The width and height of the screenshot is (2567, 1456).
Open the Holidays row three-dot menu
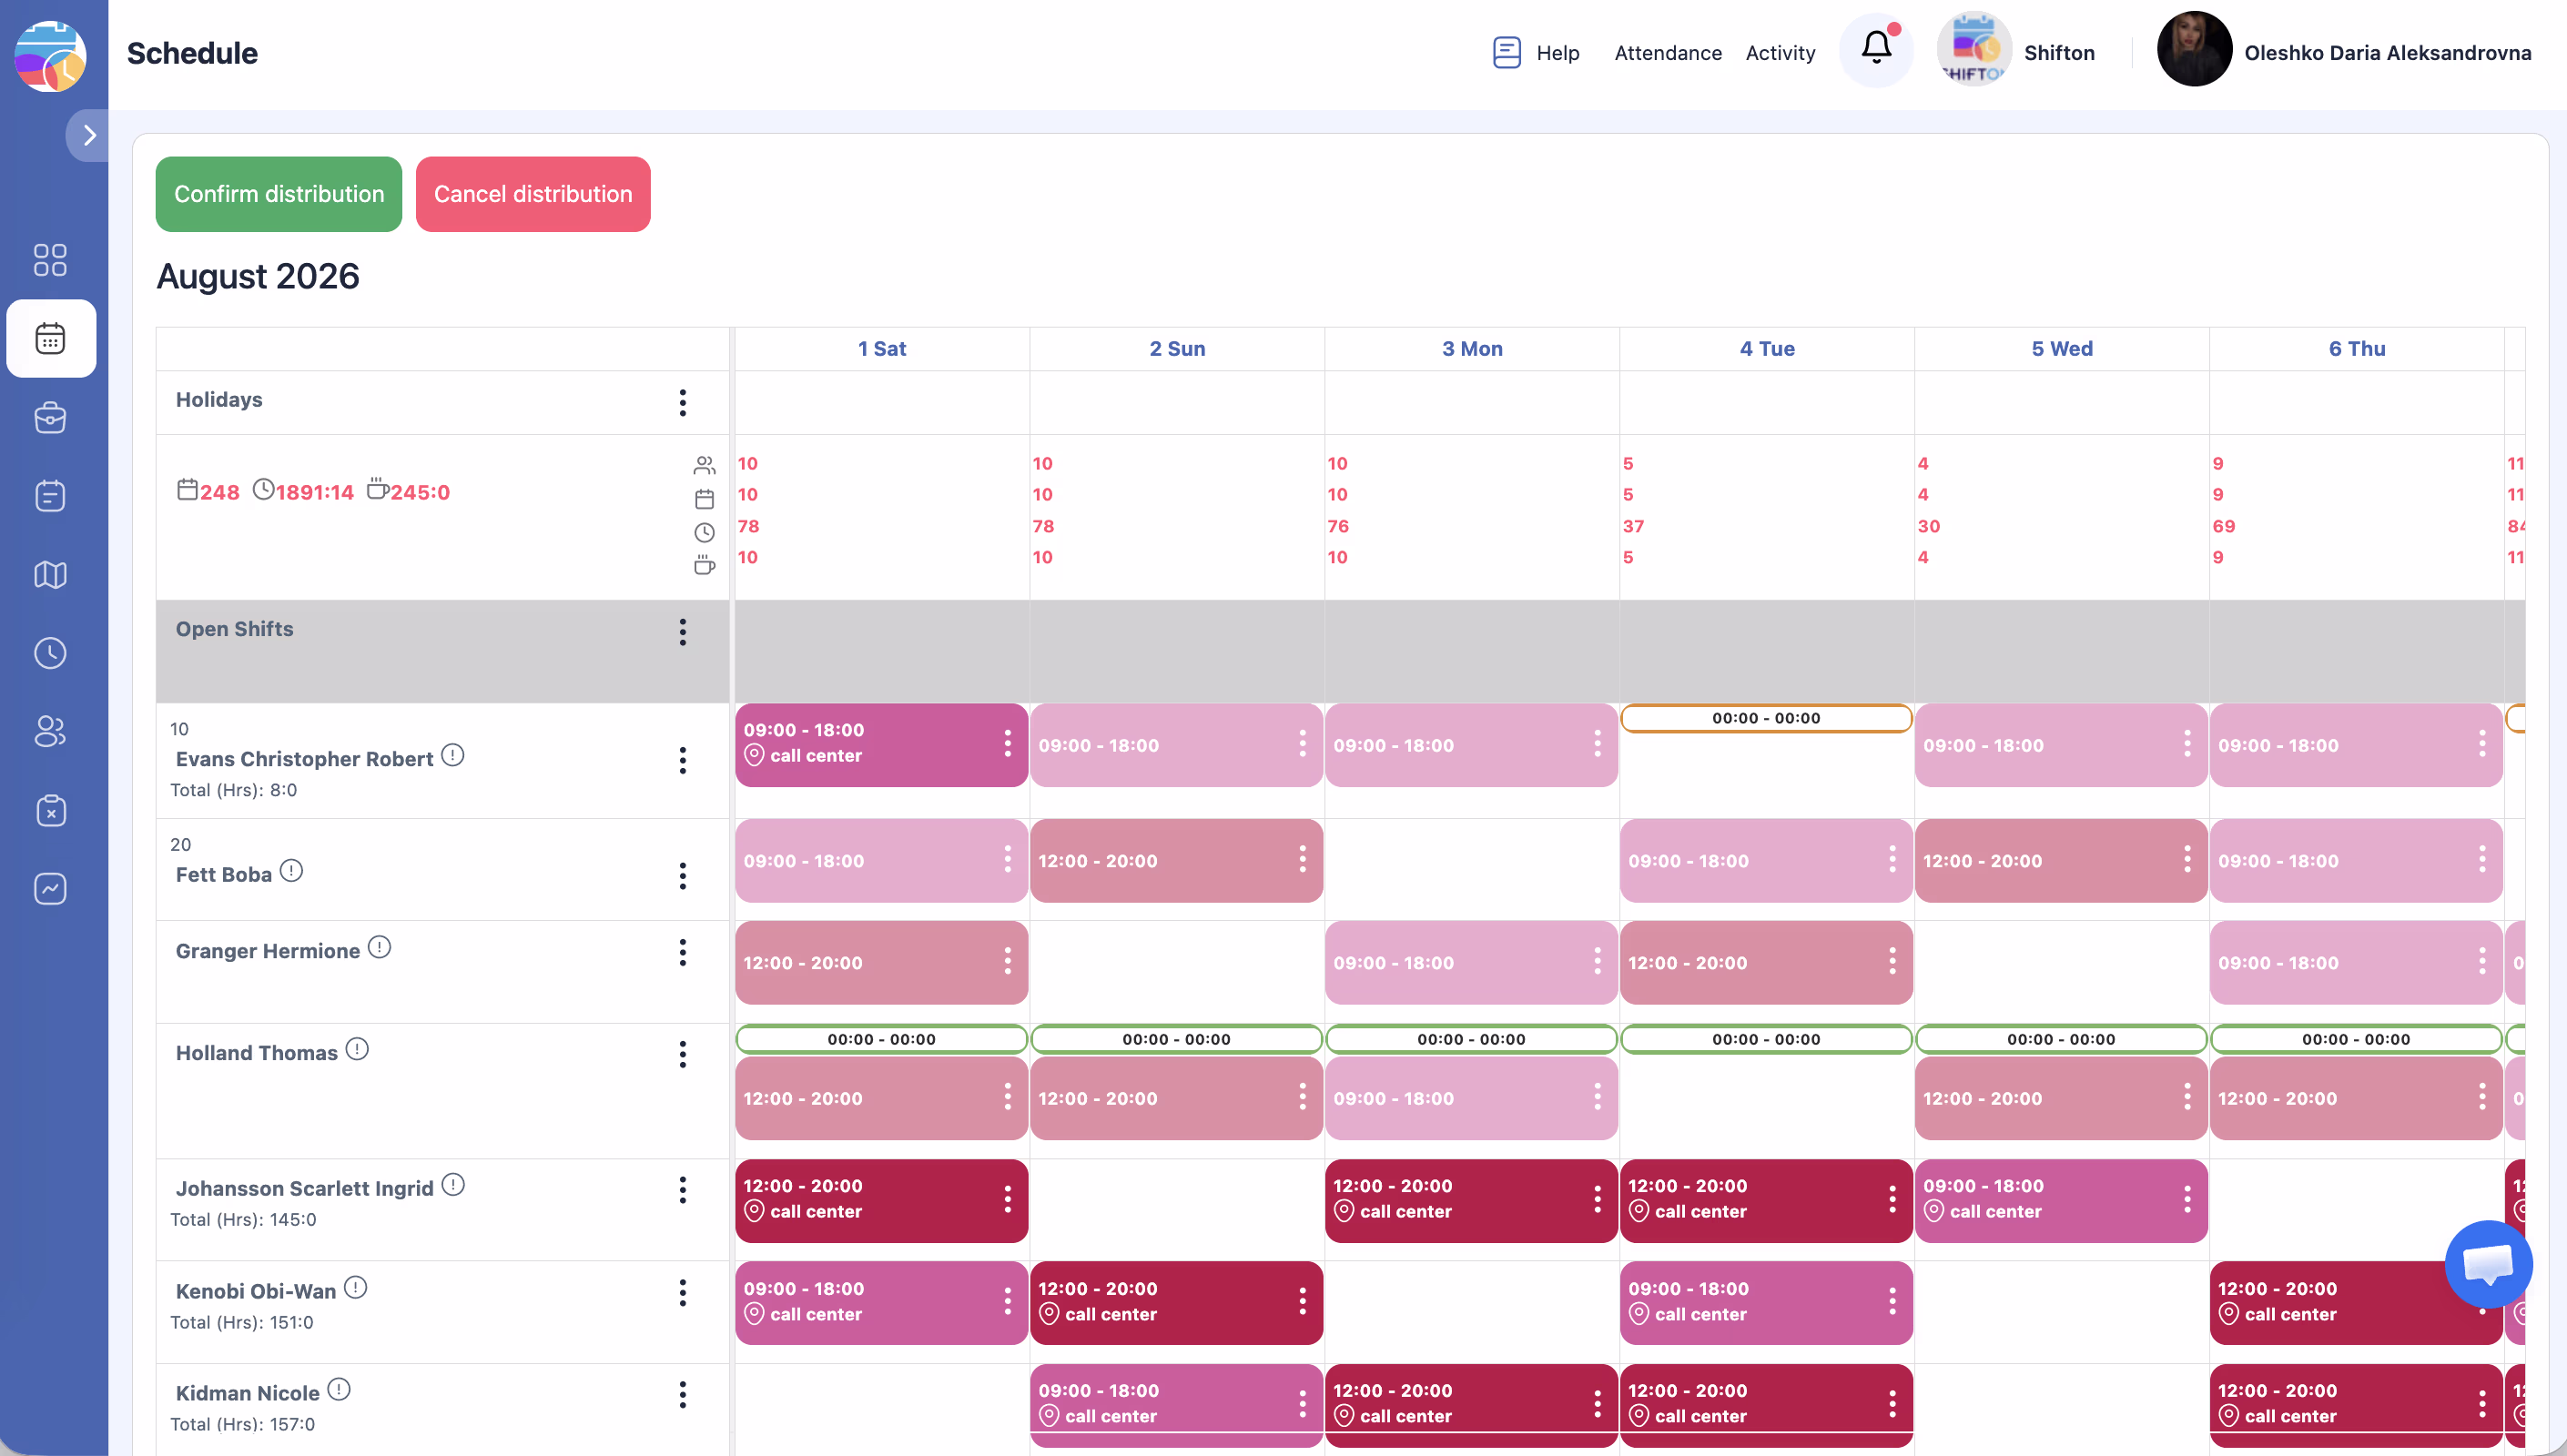click(683, 402)
